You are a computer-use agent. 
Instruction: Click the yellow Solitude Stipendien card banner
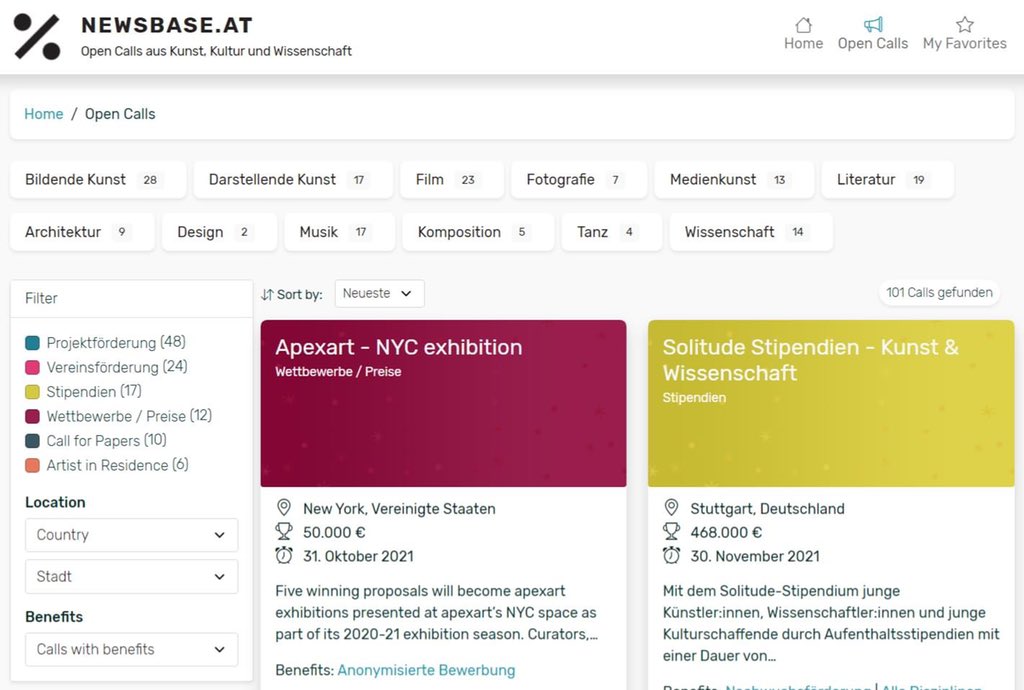(831, 403)
